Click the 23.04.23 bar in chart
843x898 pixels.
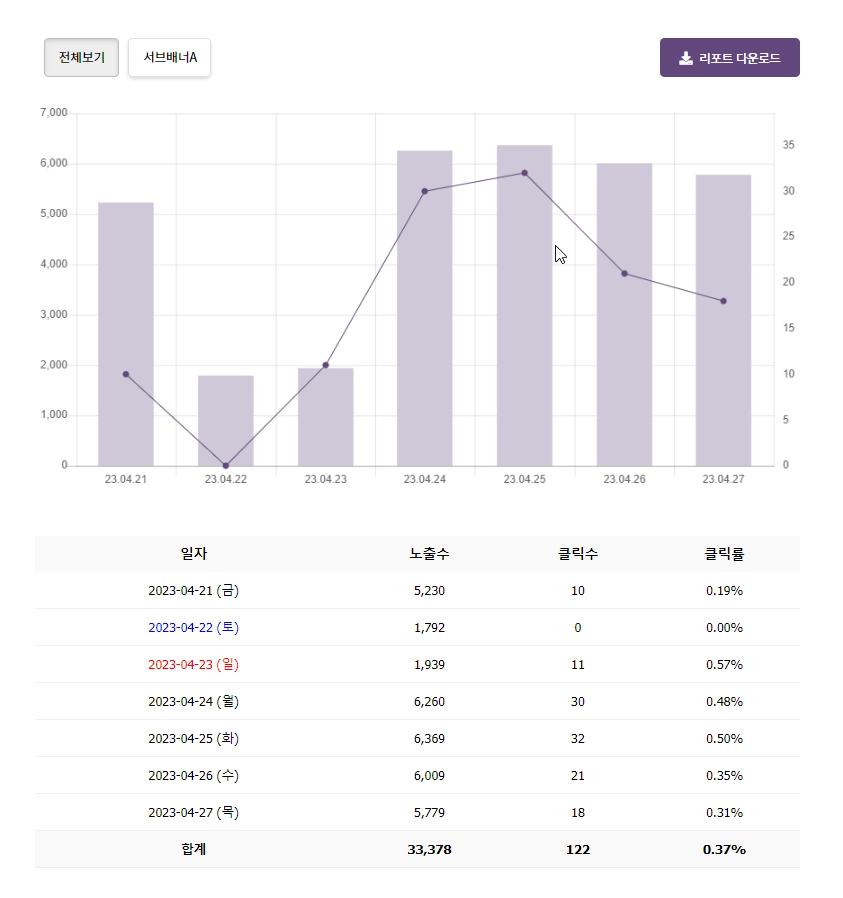[x=325, y=417]
